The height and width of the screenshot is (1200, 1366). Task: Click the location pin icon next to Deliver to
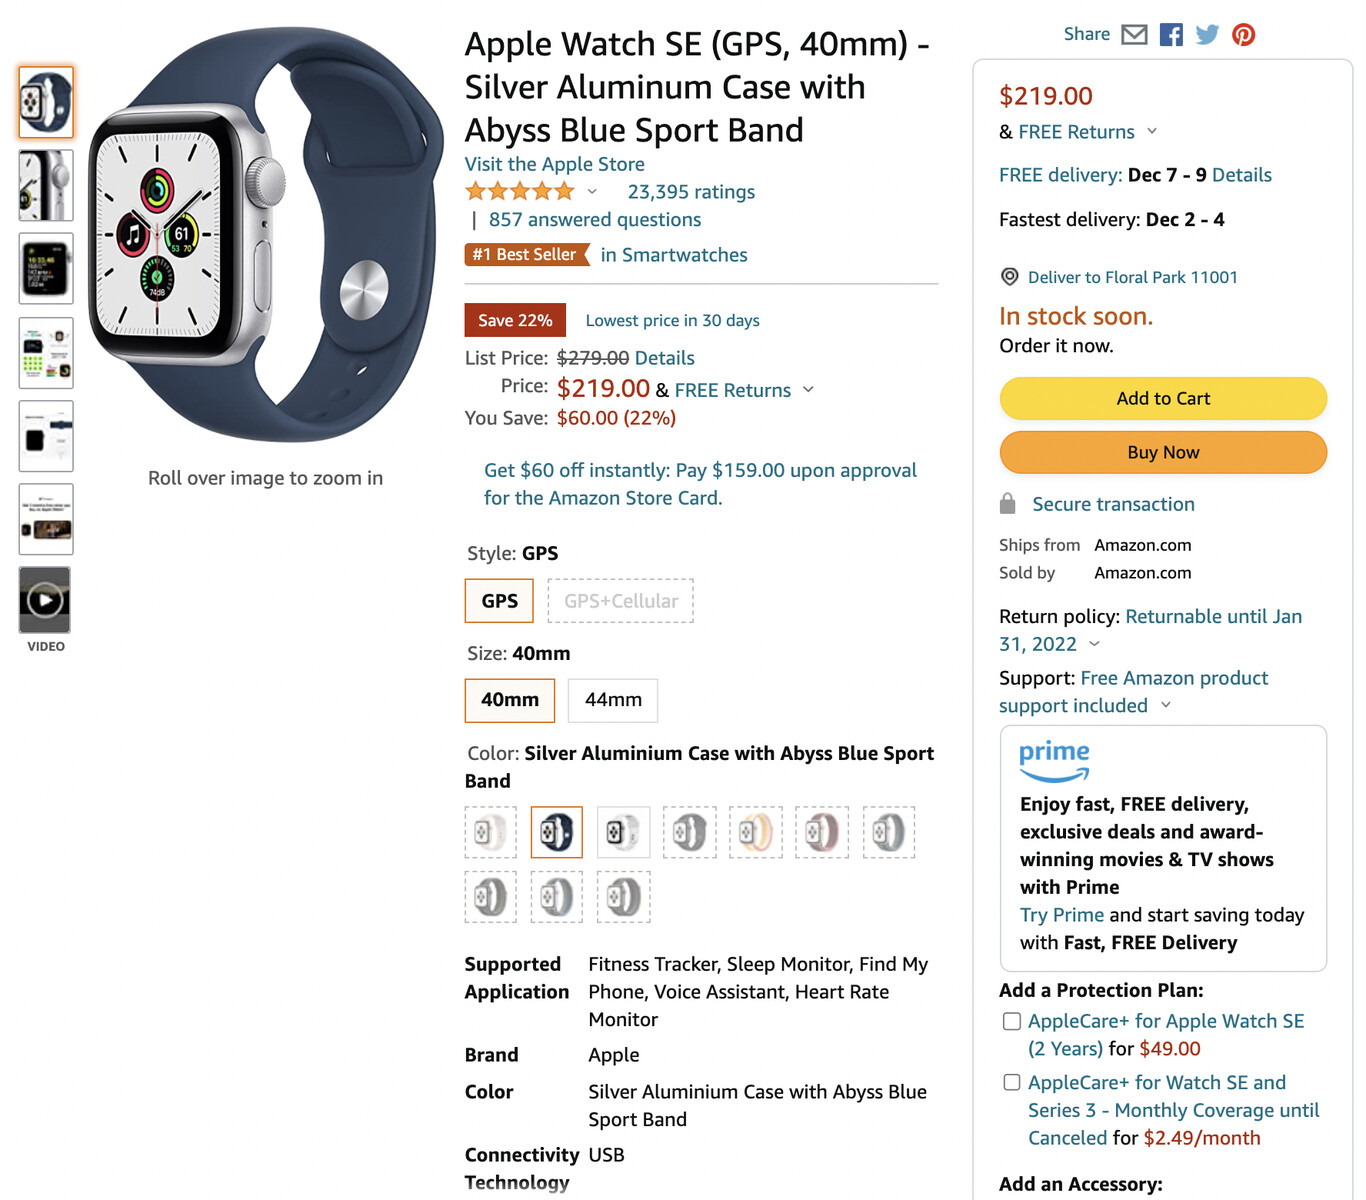pos(1010,277)
